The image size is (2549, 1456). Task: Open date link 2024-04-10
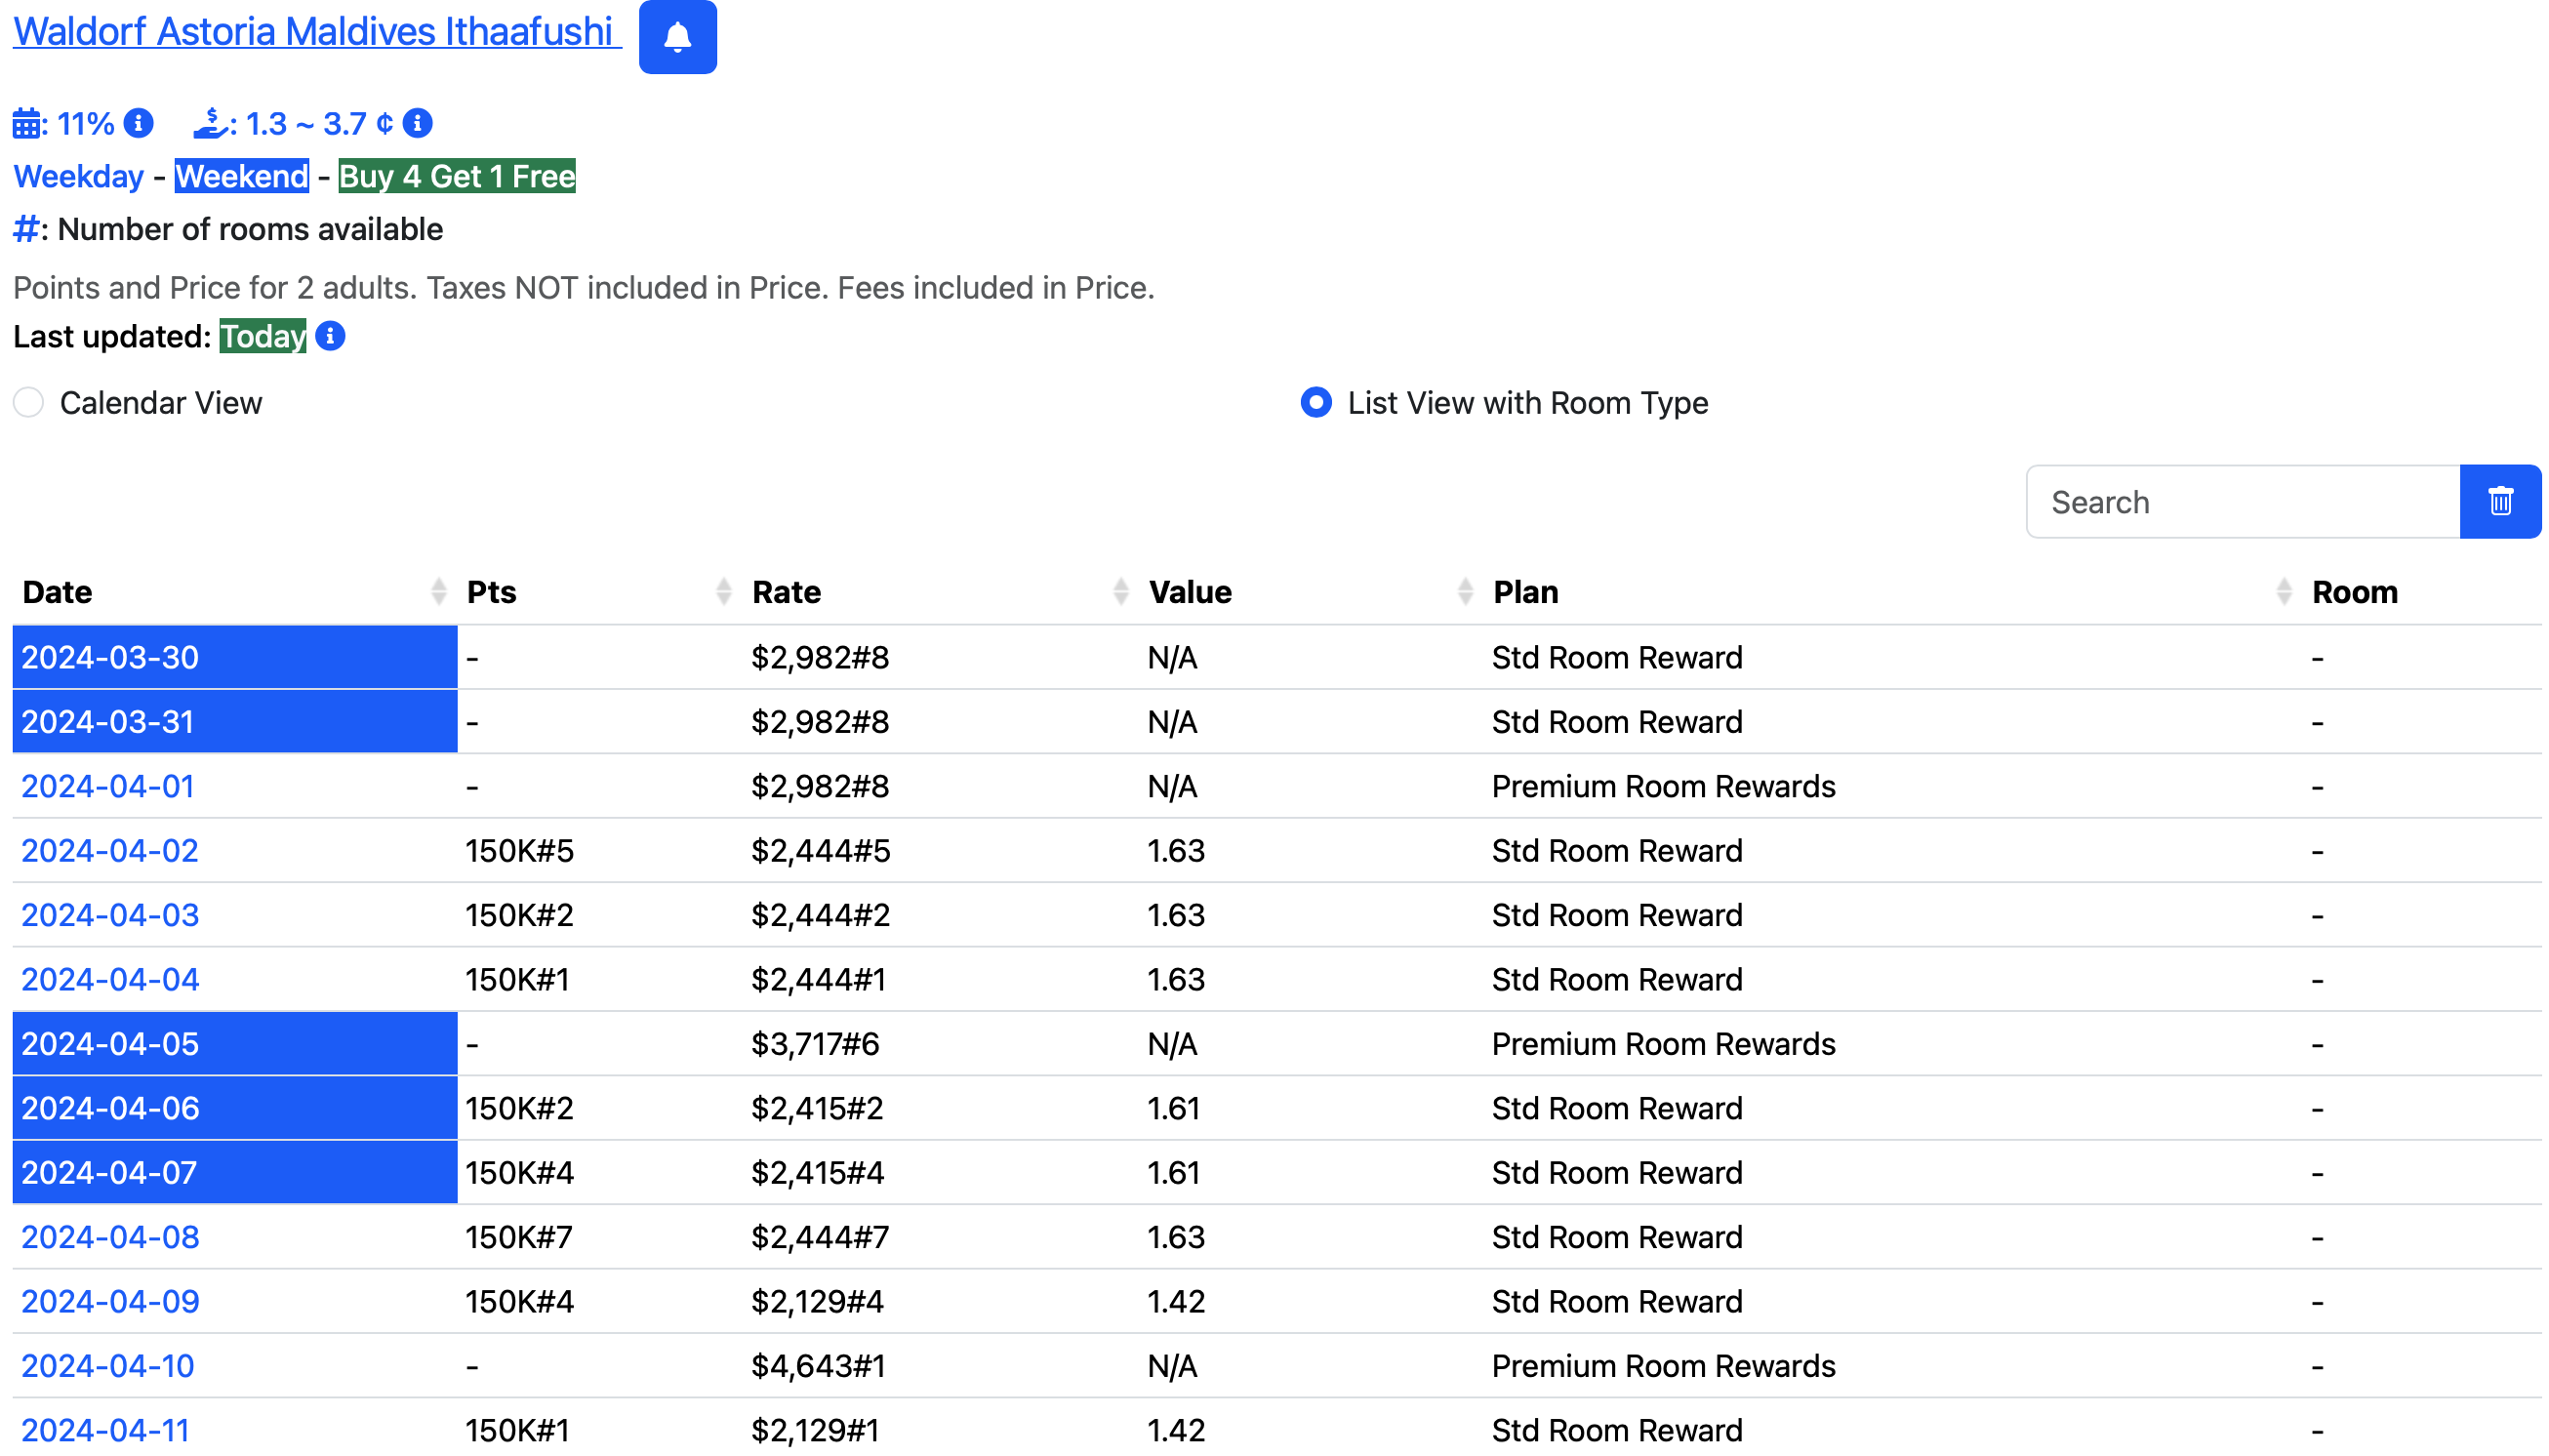pos(108,1366)
